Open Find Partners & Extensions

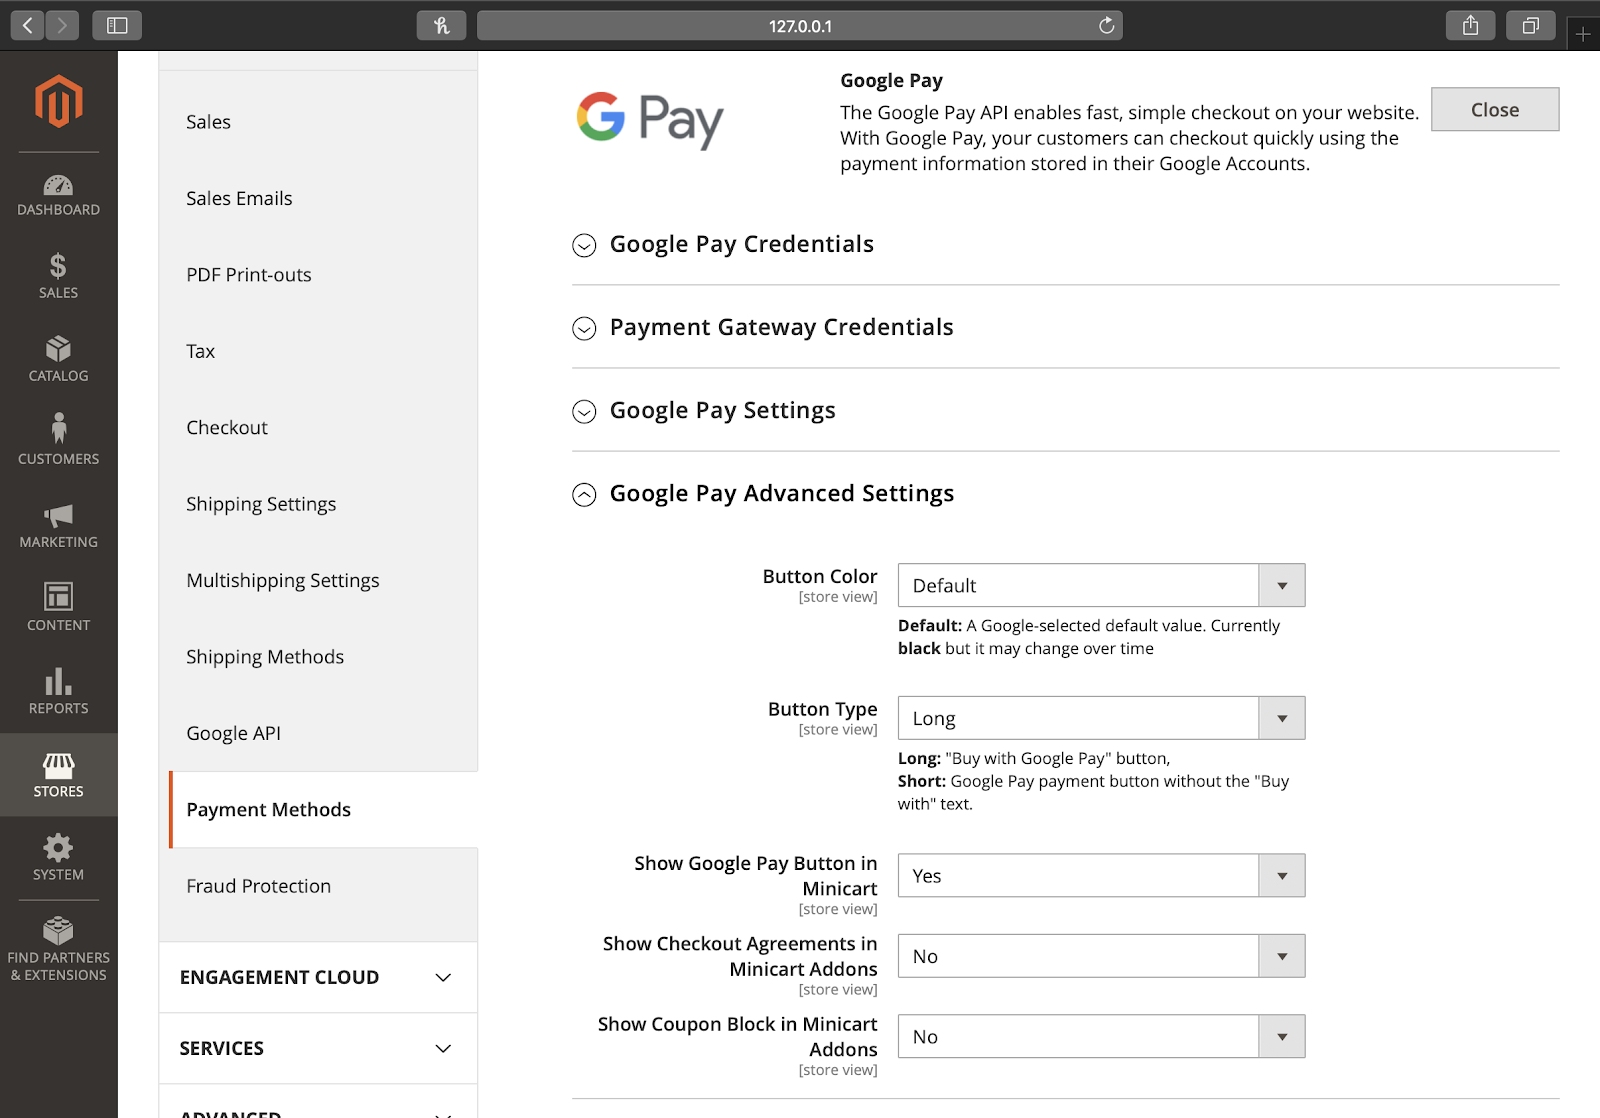[58, 949]
